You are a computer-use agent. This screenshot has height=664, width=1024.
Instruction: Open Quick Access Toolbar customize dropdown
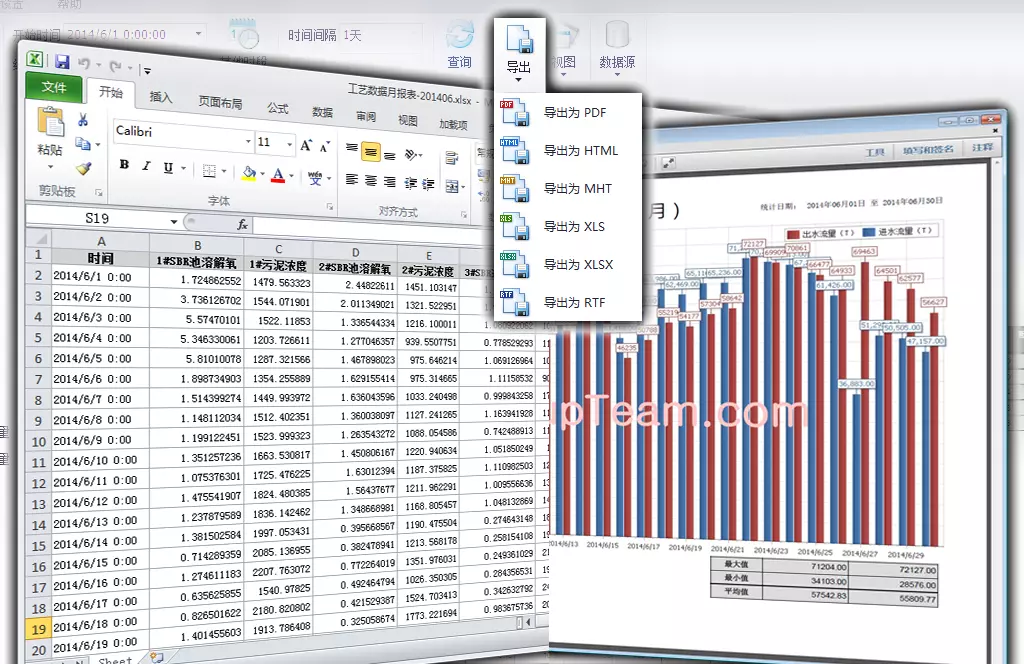[147, 71]
